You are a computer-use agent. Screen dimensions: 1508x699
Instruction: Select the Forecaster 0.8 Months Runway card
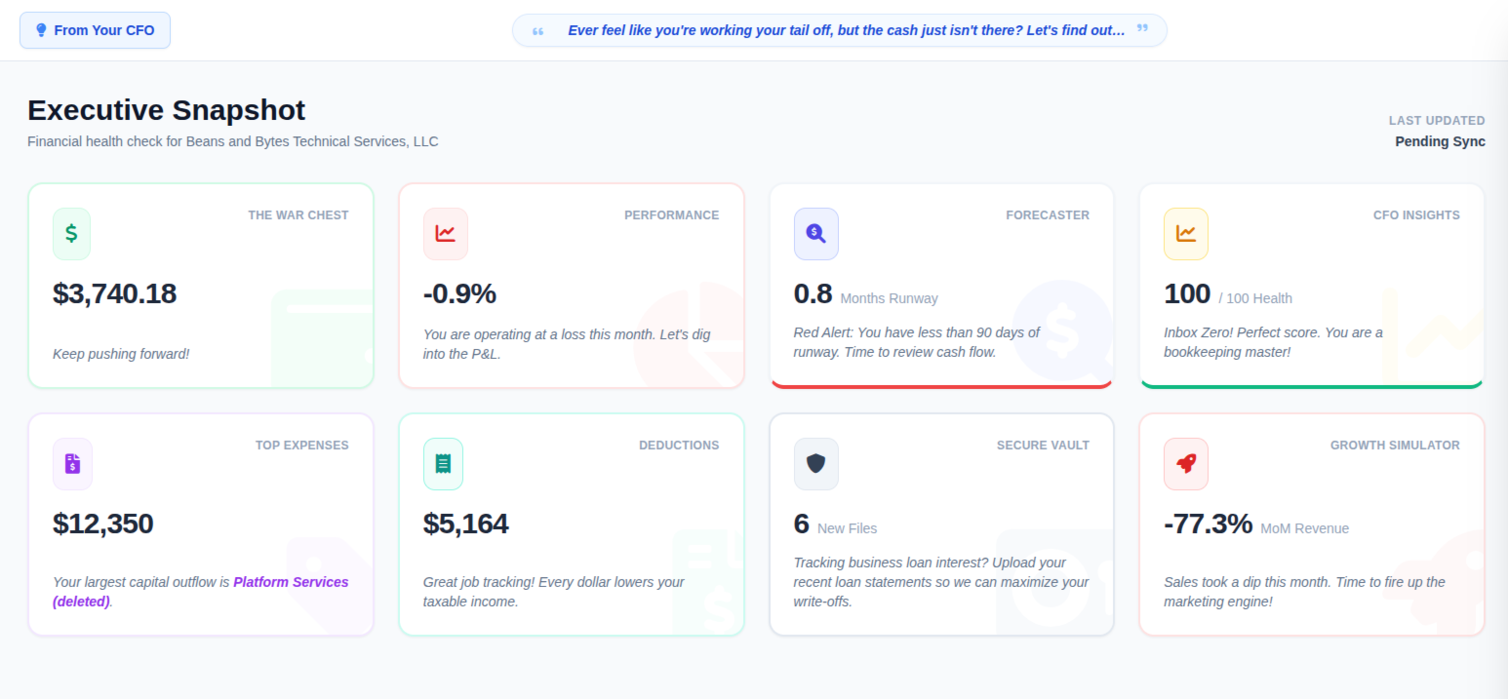941,285
